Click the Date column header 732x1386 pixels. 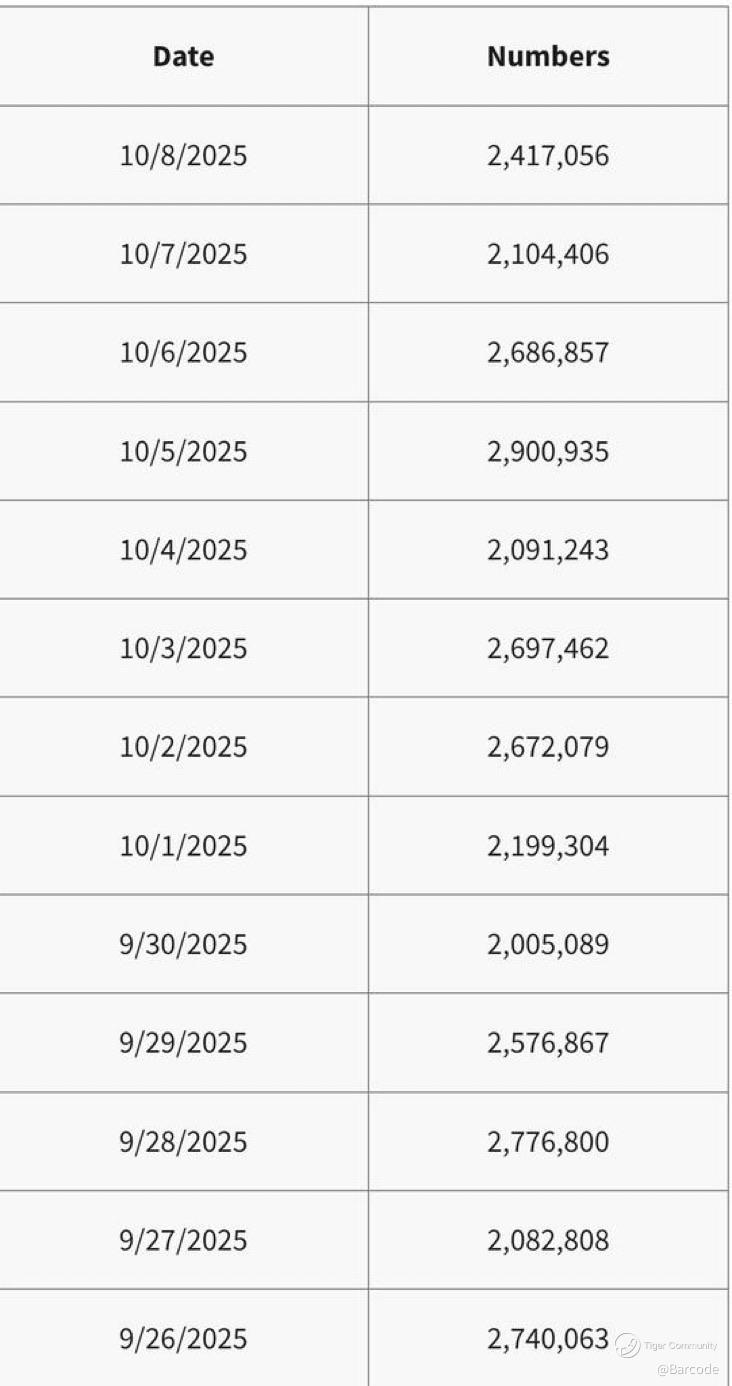point(184,57)
